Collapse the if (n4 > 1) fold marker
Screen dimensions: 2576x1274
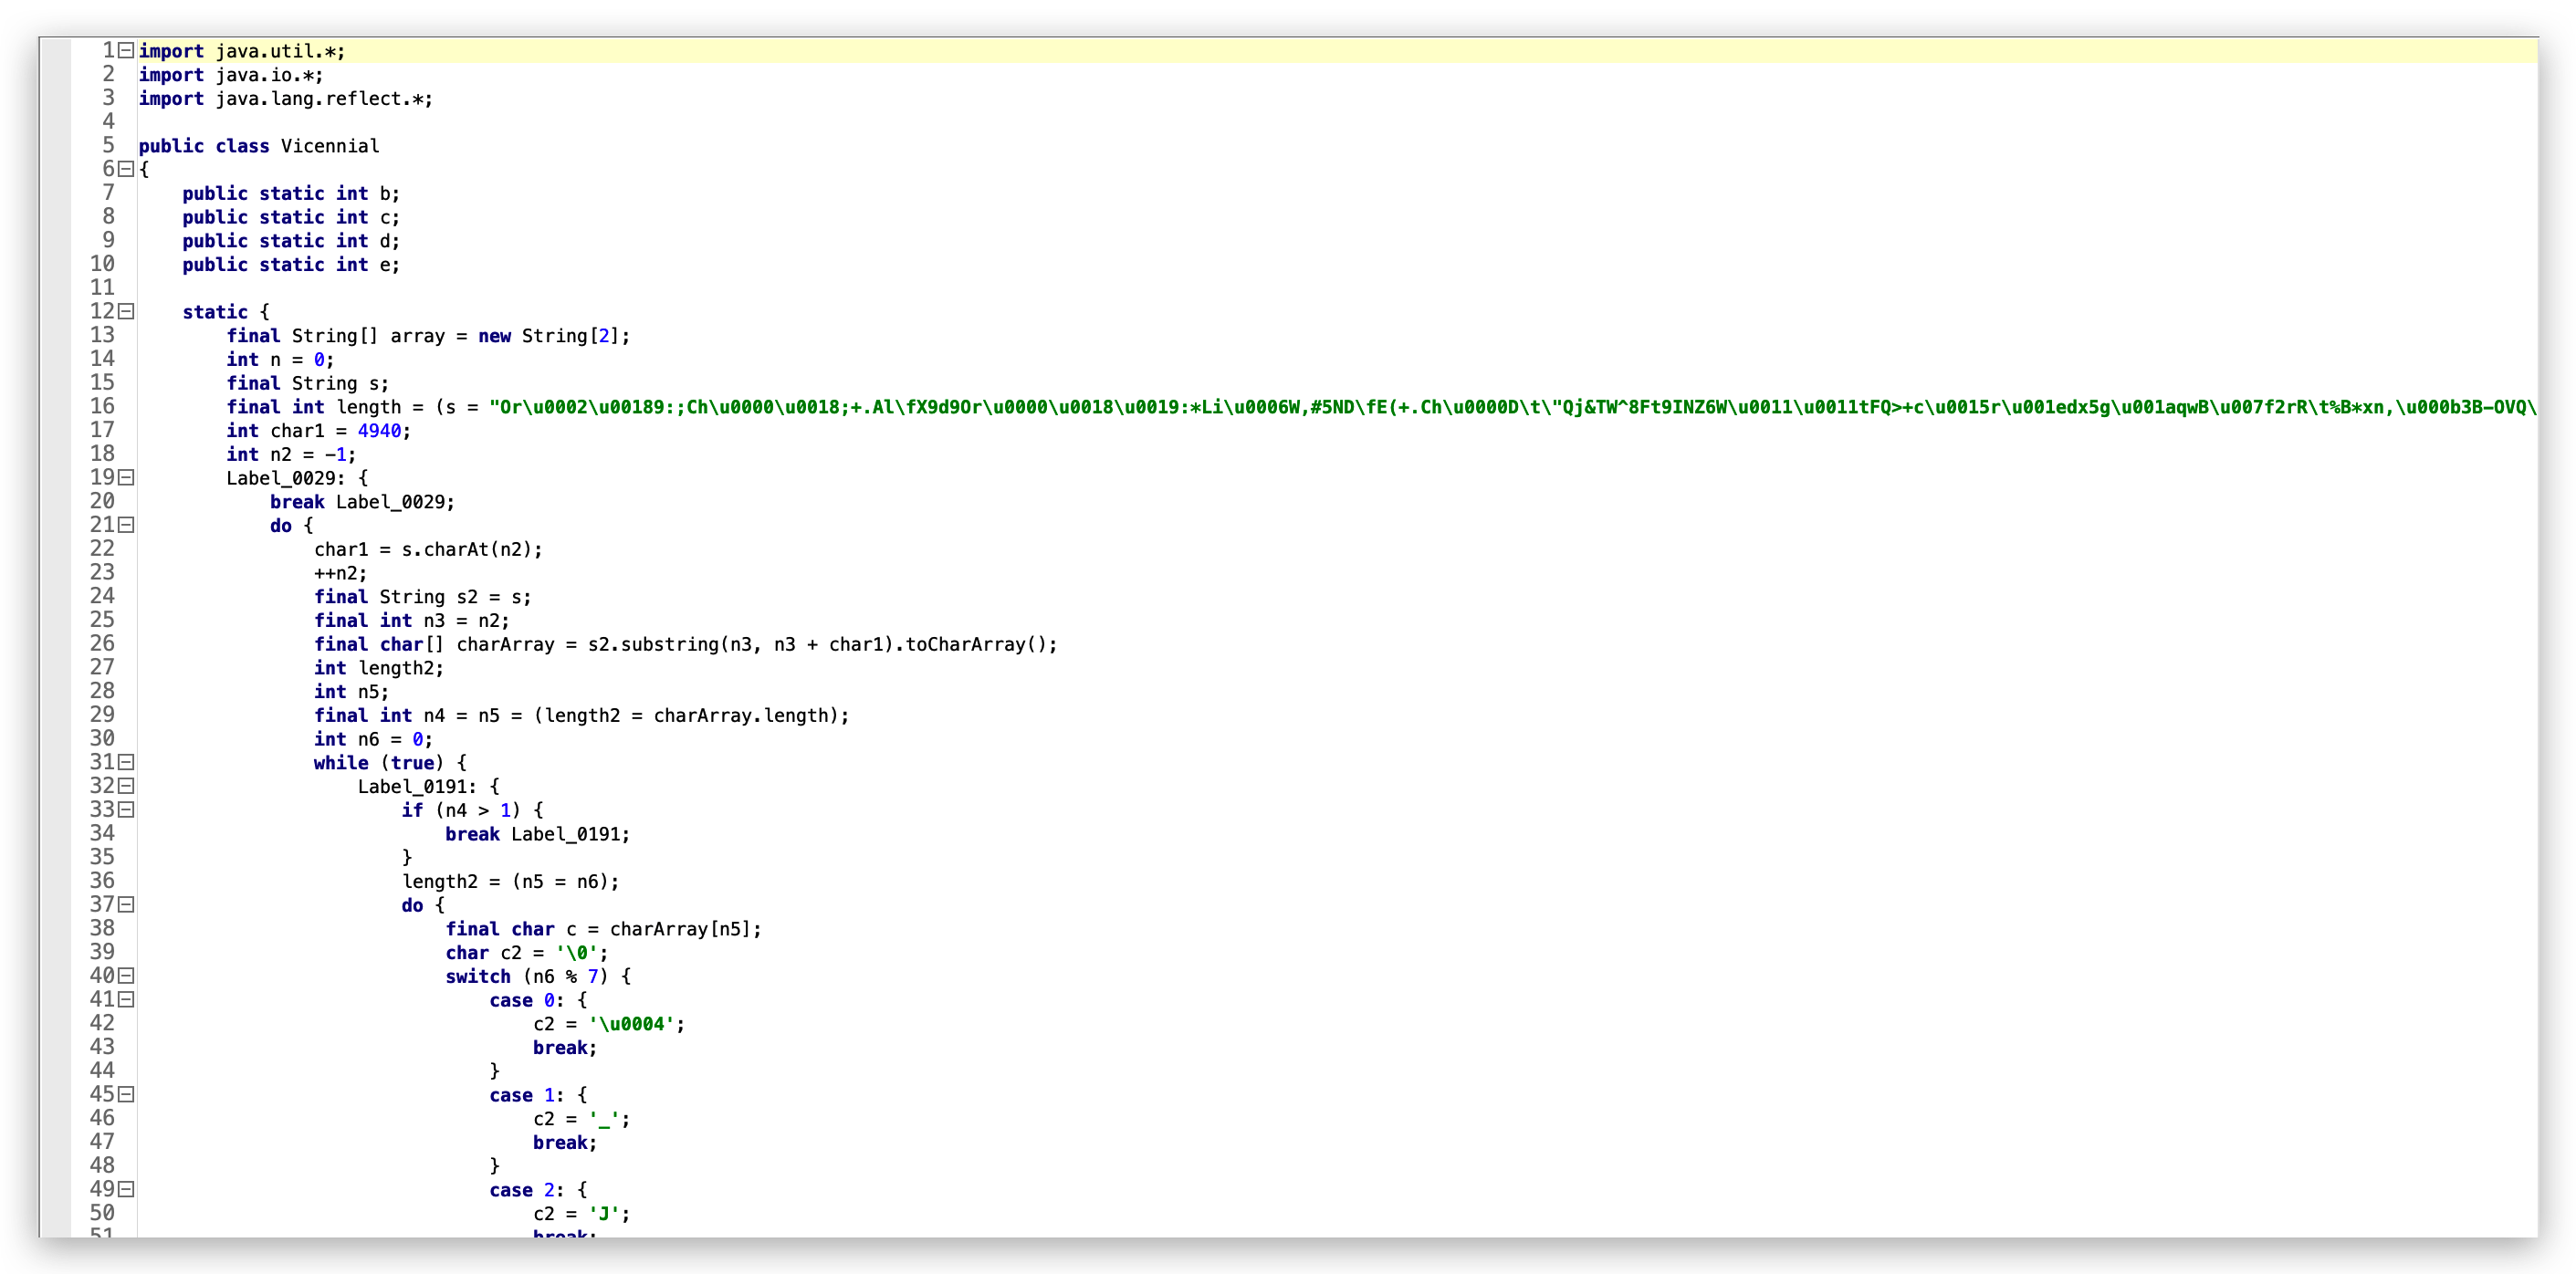(x=126, y=810)
